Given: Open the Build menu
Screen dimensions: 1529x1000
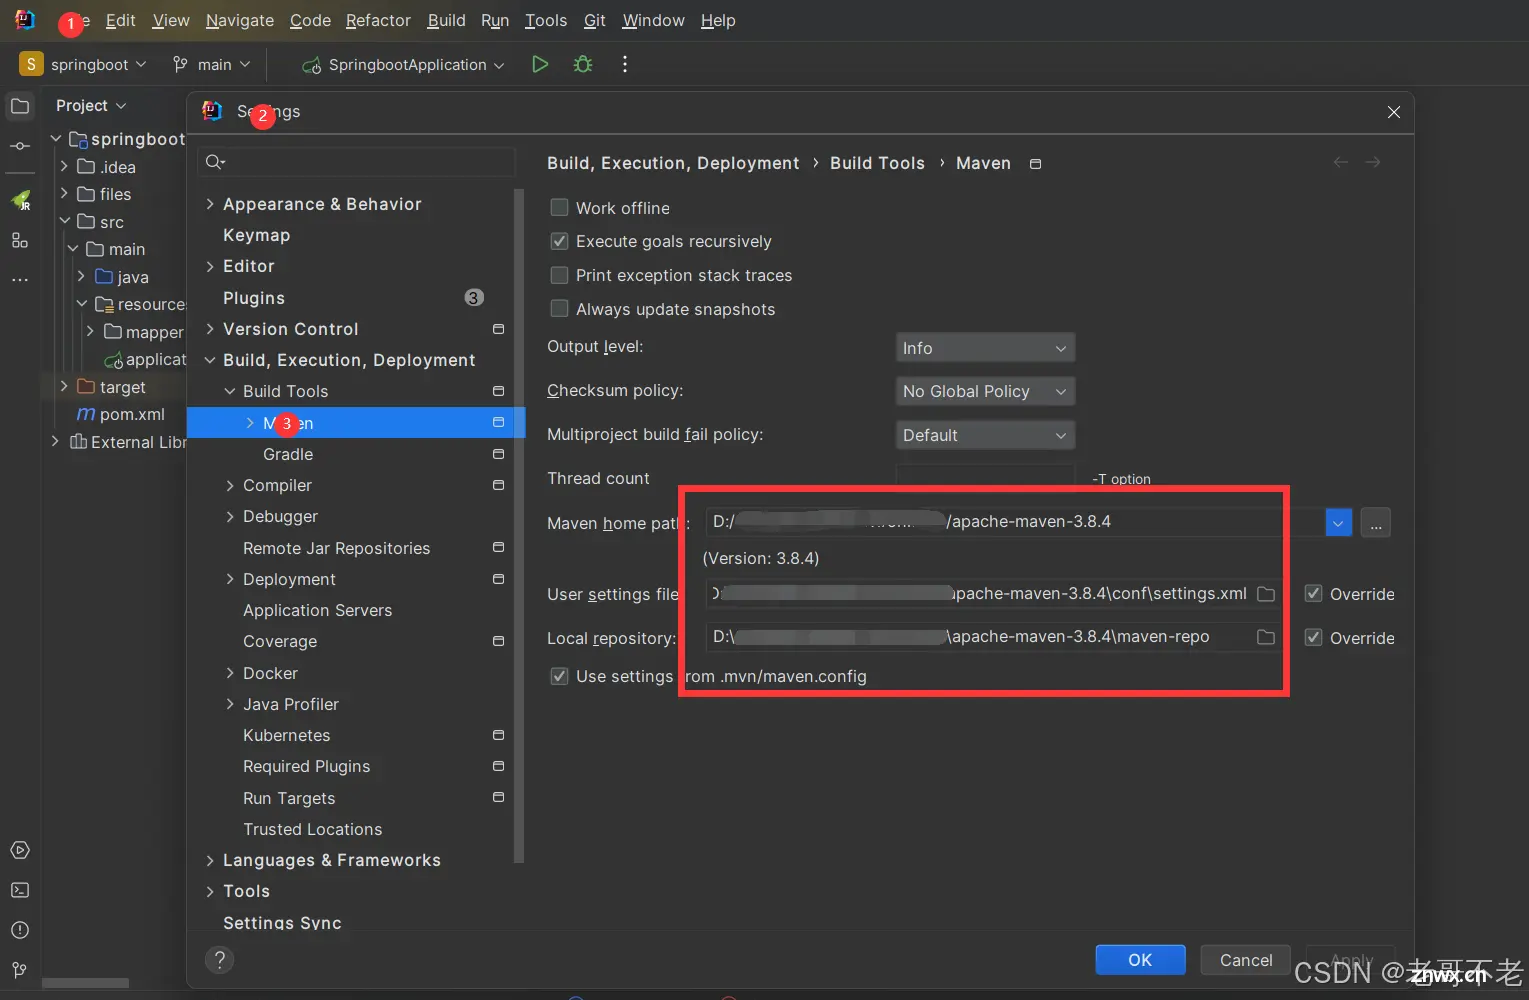Looking at the screenshot, I should [x=446, y=20].
